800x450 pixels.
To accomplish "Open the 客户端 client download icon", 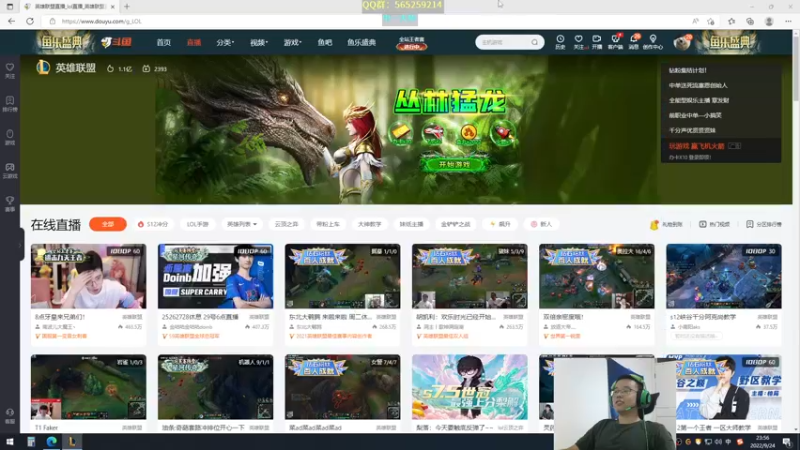I will [x=615, y=42].
